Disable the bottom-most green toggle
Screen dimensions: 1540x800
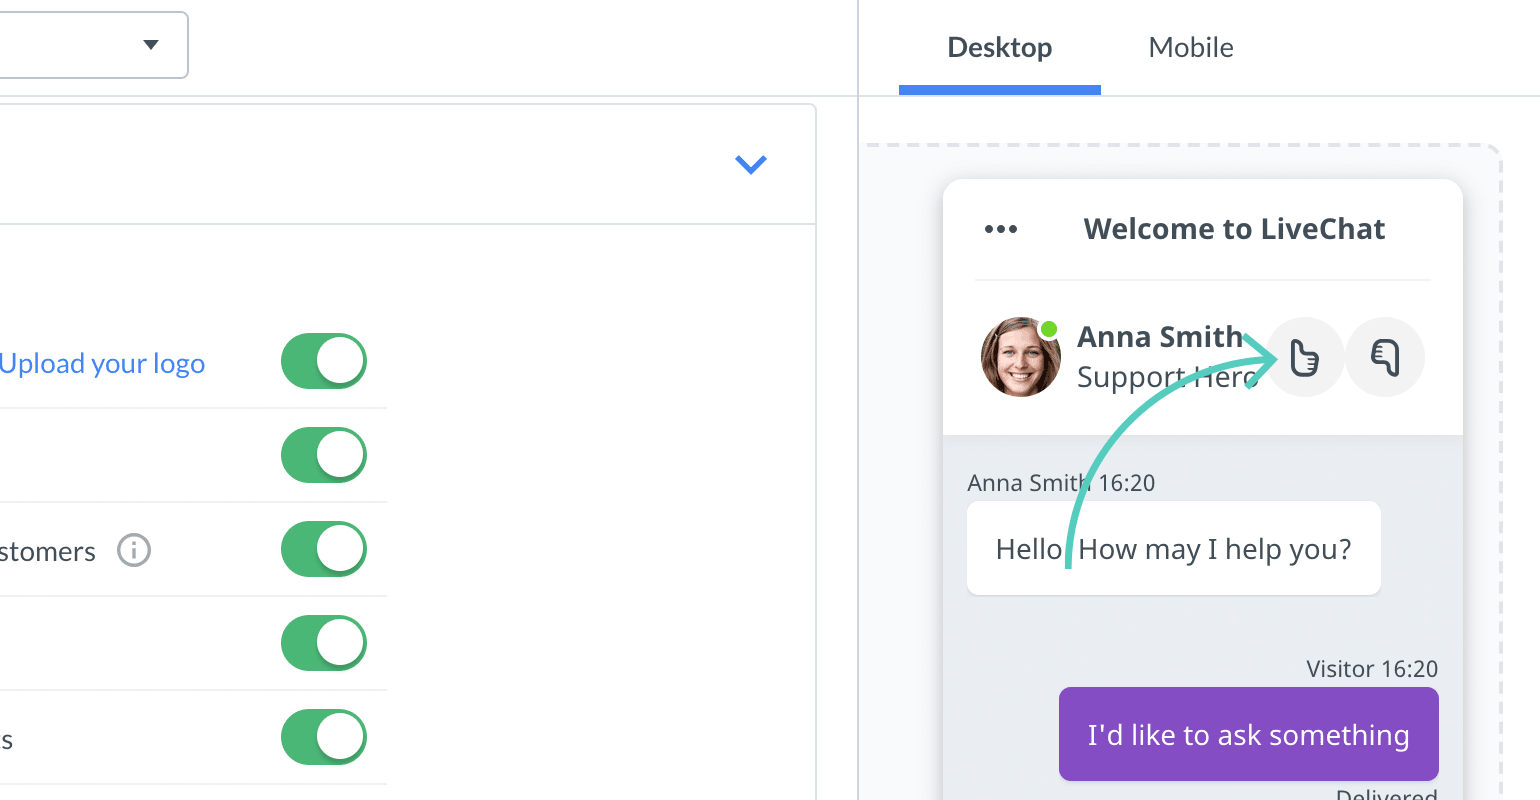pos(323,737)
